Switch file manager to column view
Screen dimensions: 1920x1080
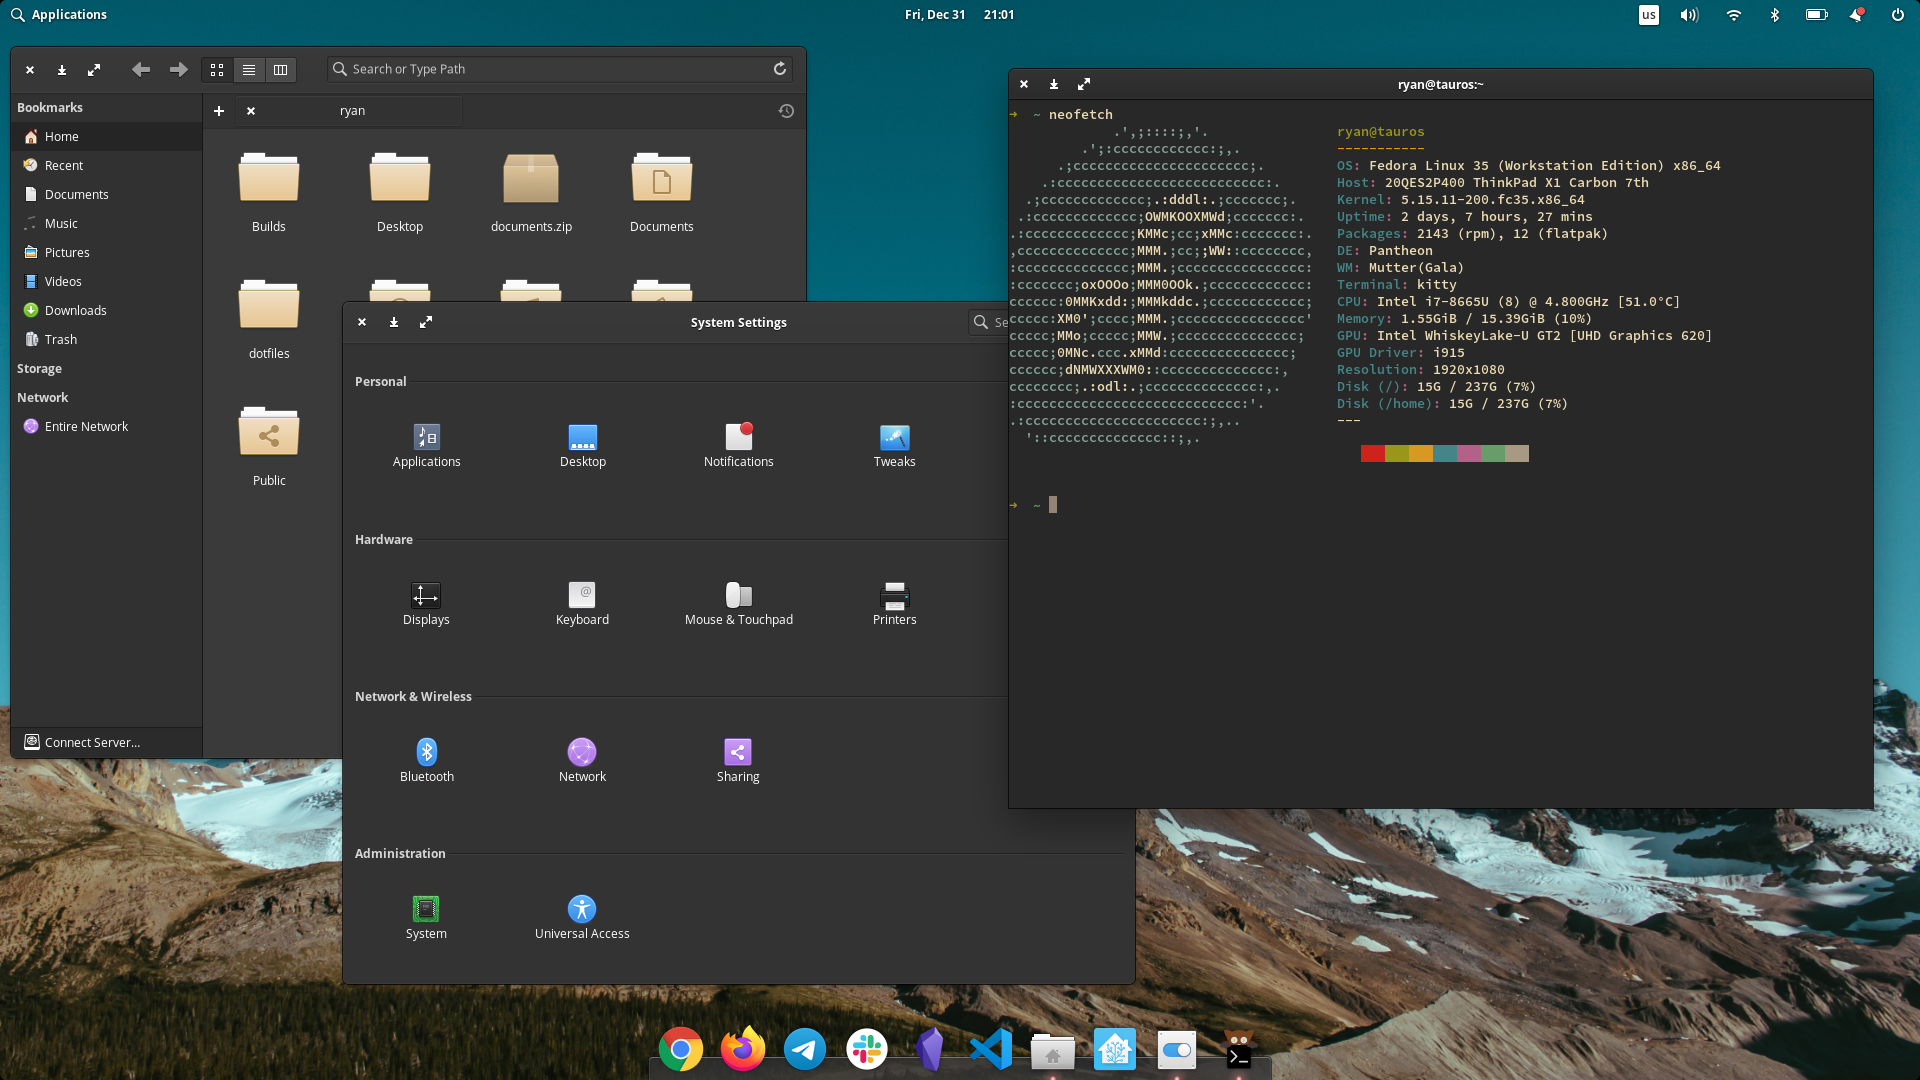281,69
